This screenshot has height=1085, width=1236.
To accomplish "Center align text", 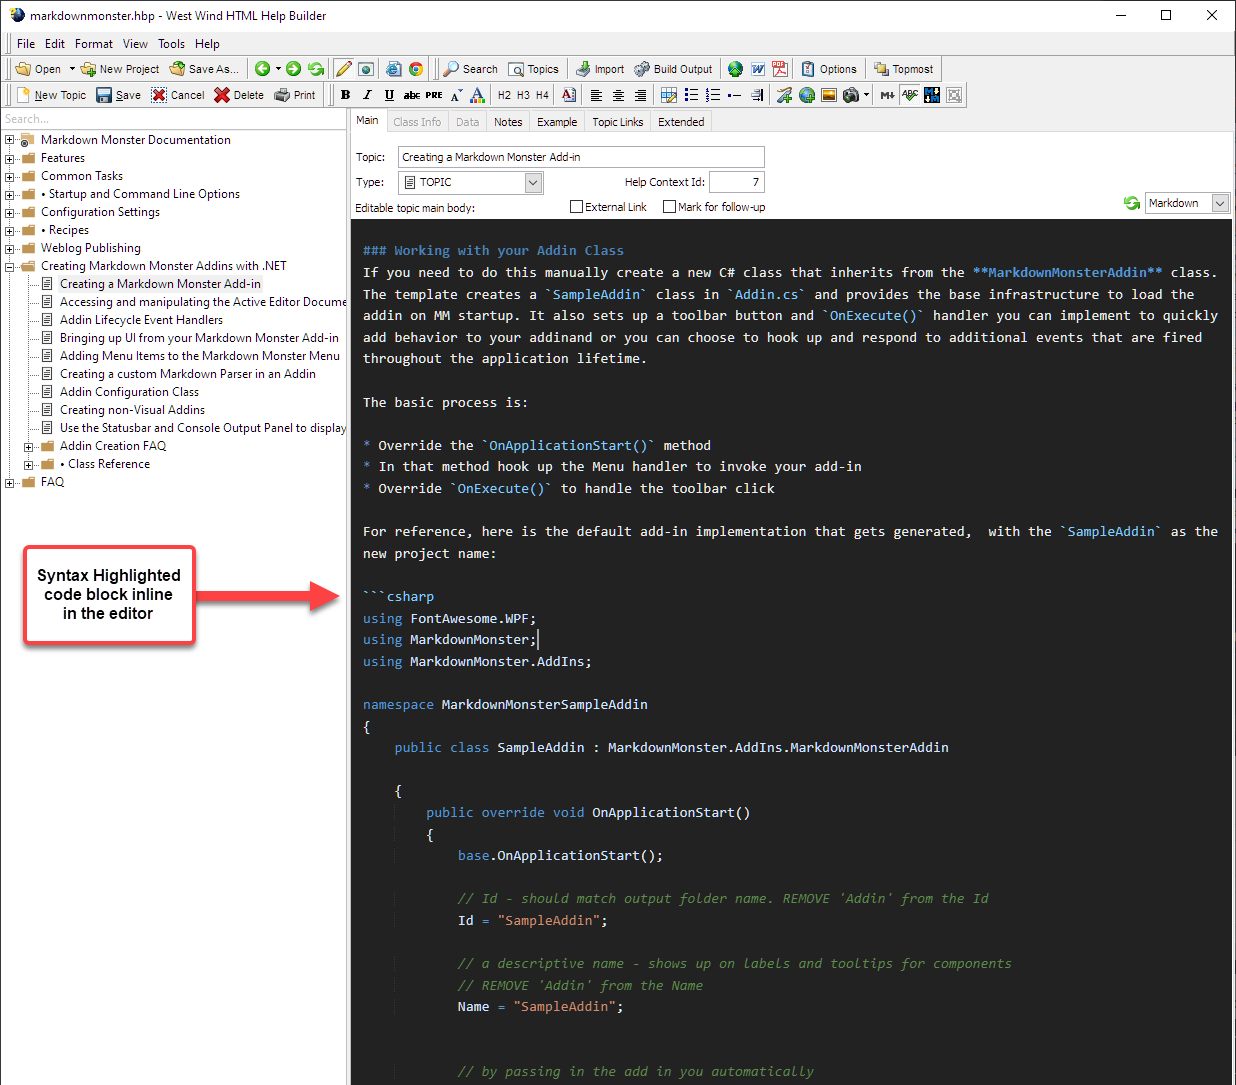I will pos(618,95).
